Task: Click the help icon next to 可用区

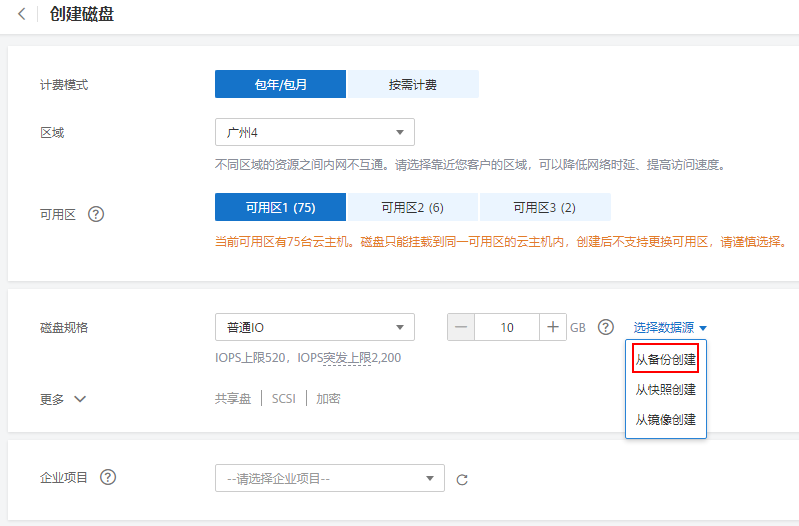Action: coord(97,214)
